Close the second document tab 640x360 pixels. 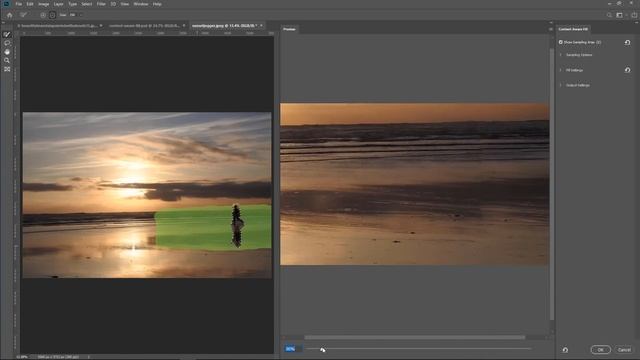[184, 26]
